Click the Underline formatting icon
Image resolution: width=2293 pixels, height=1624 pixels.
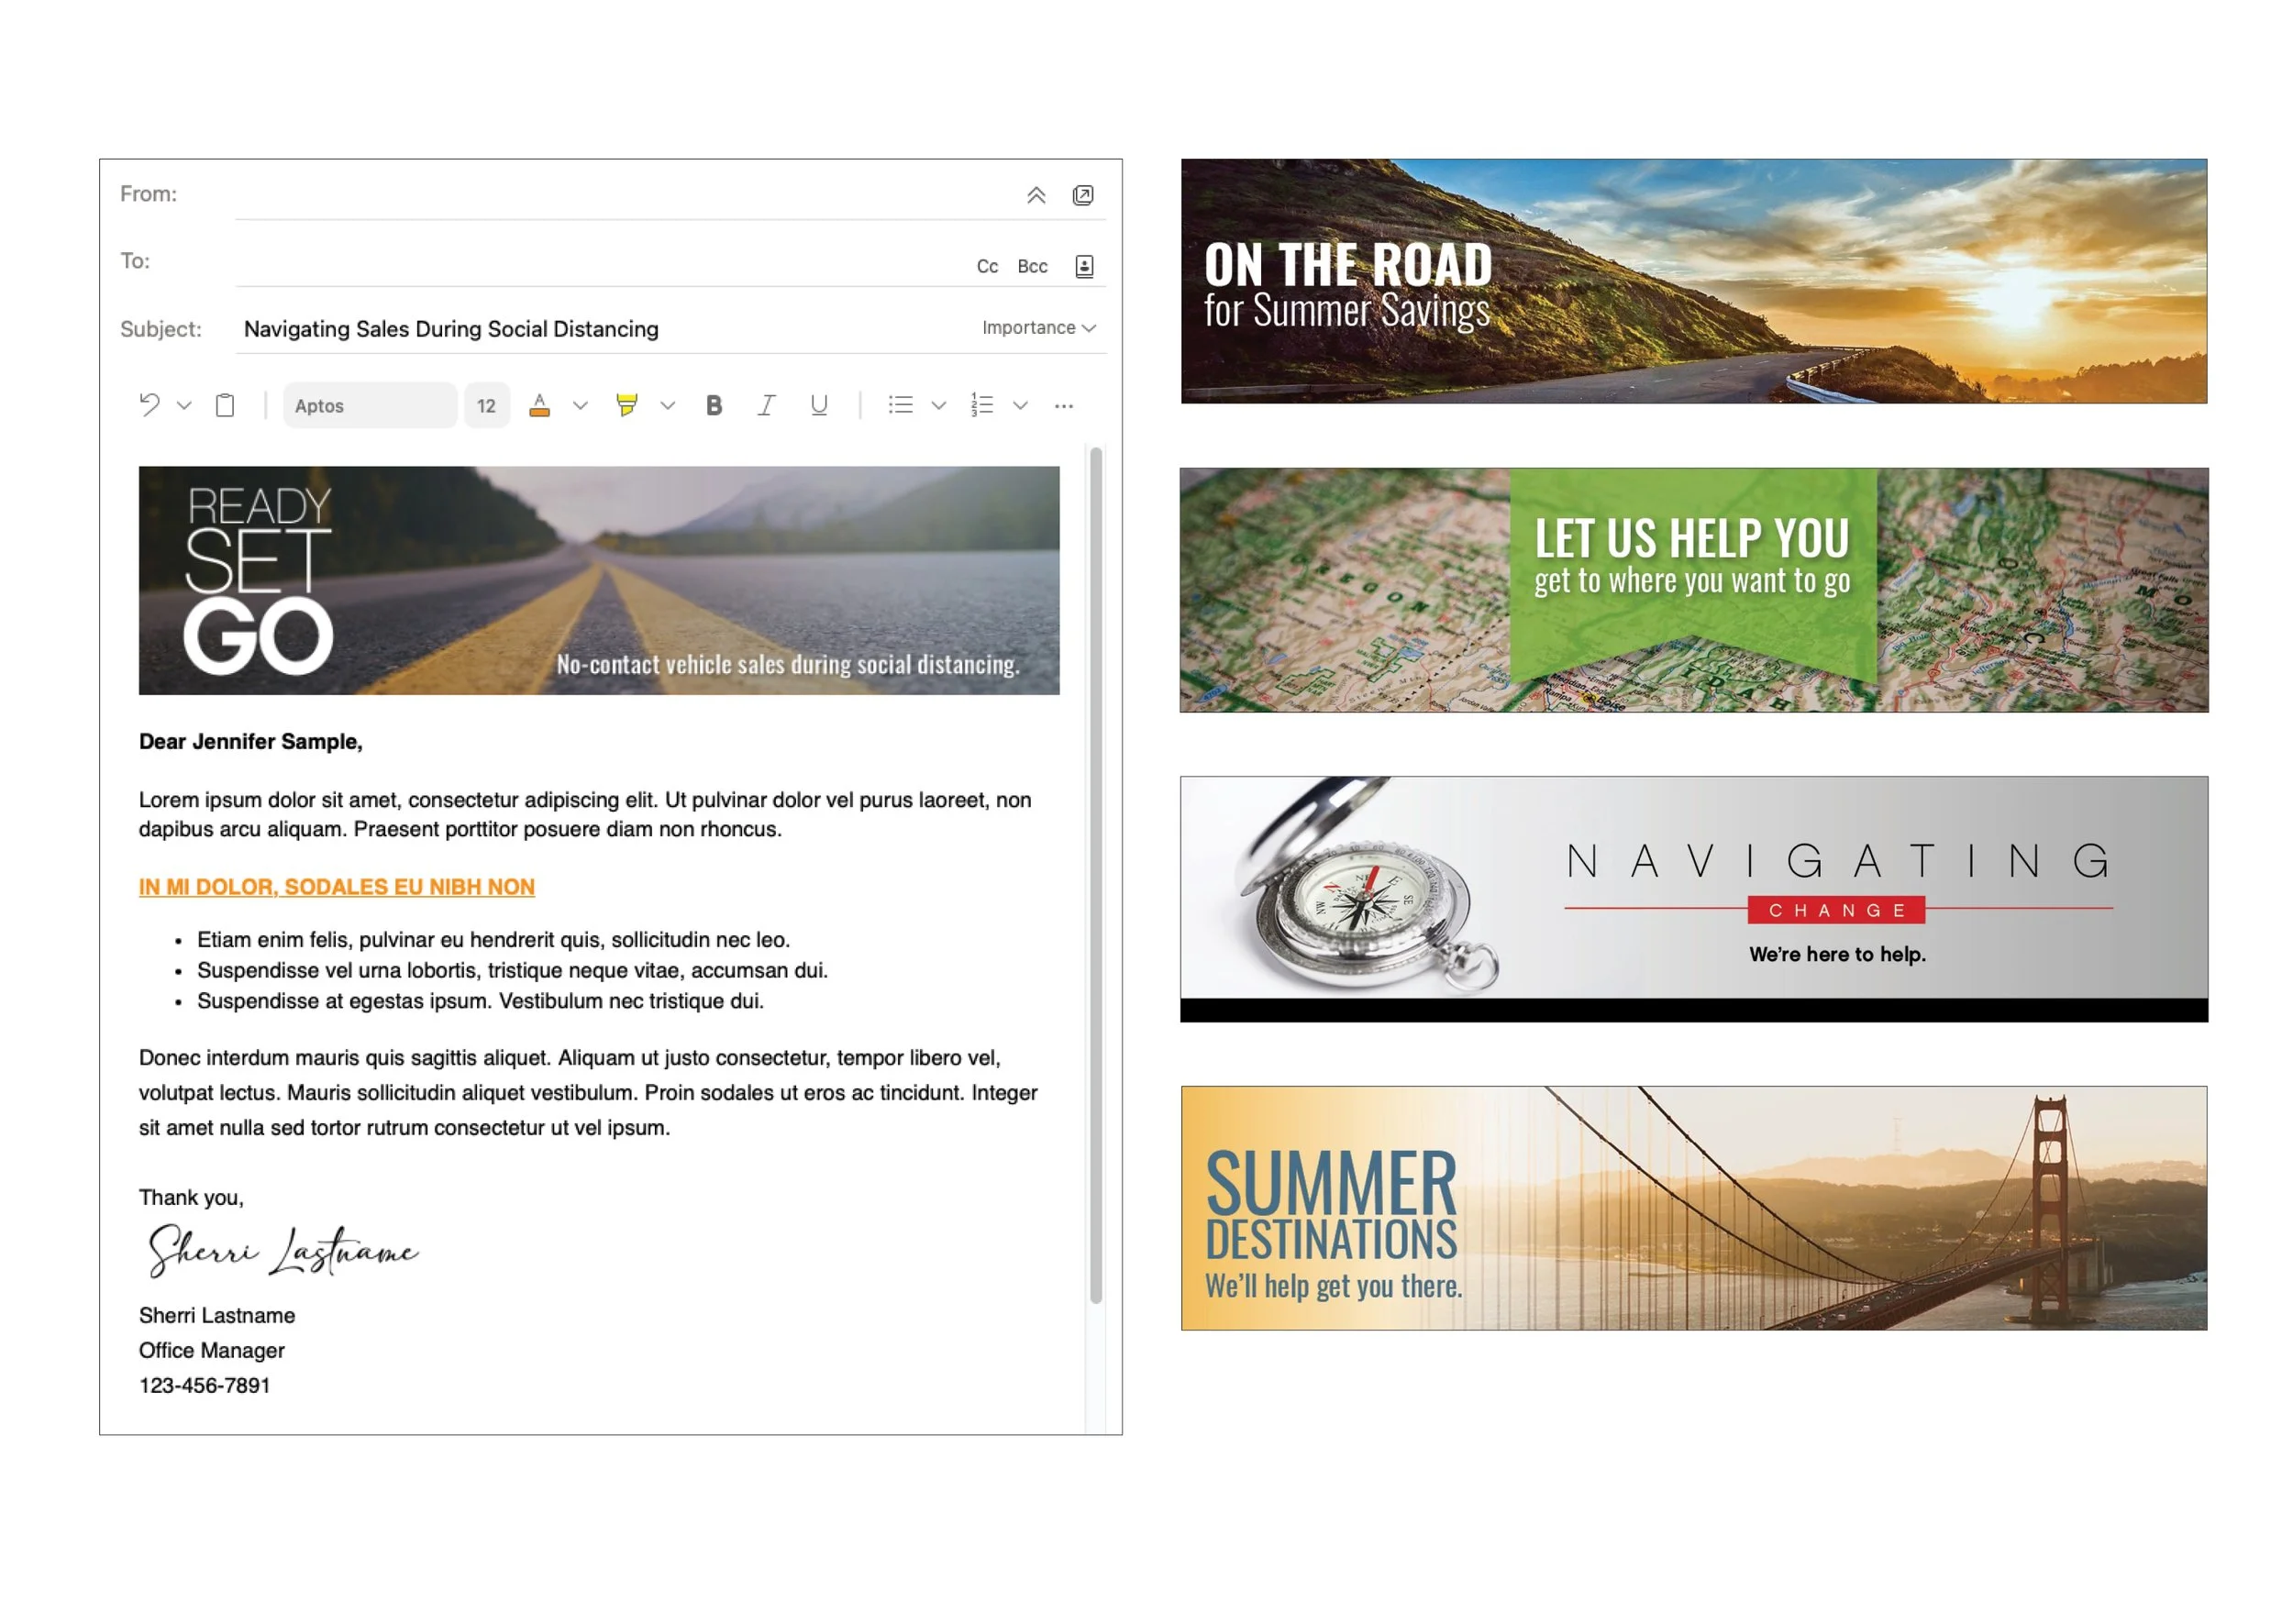[818, 405]
